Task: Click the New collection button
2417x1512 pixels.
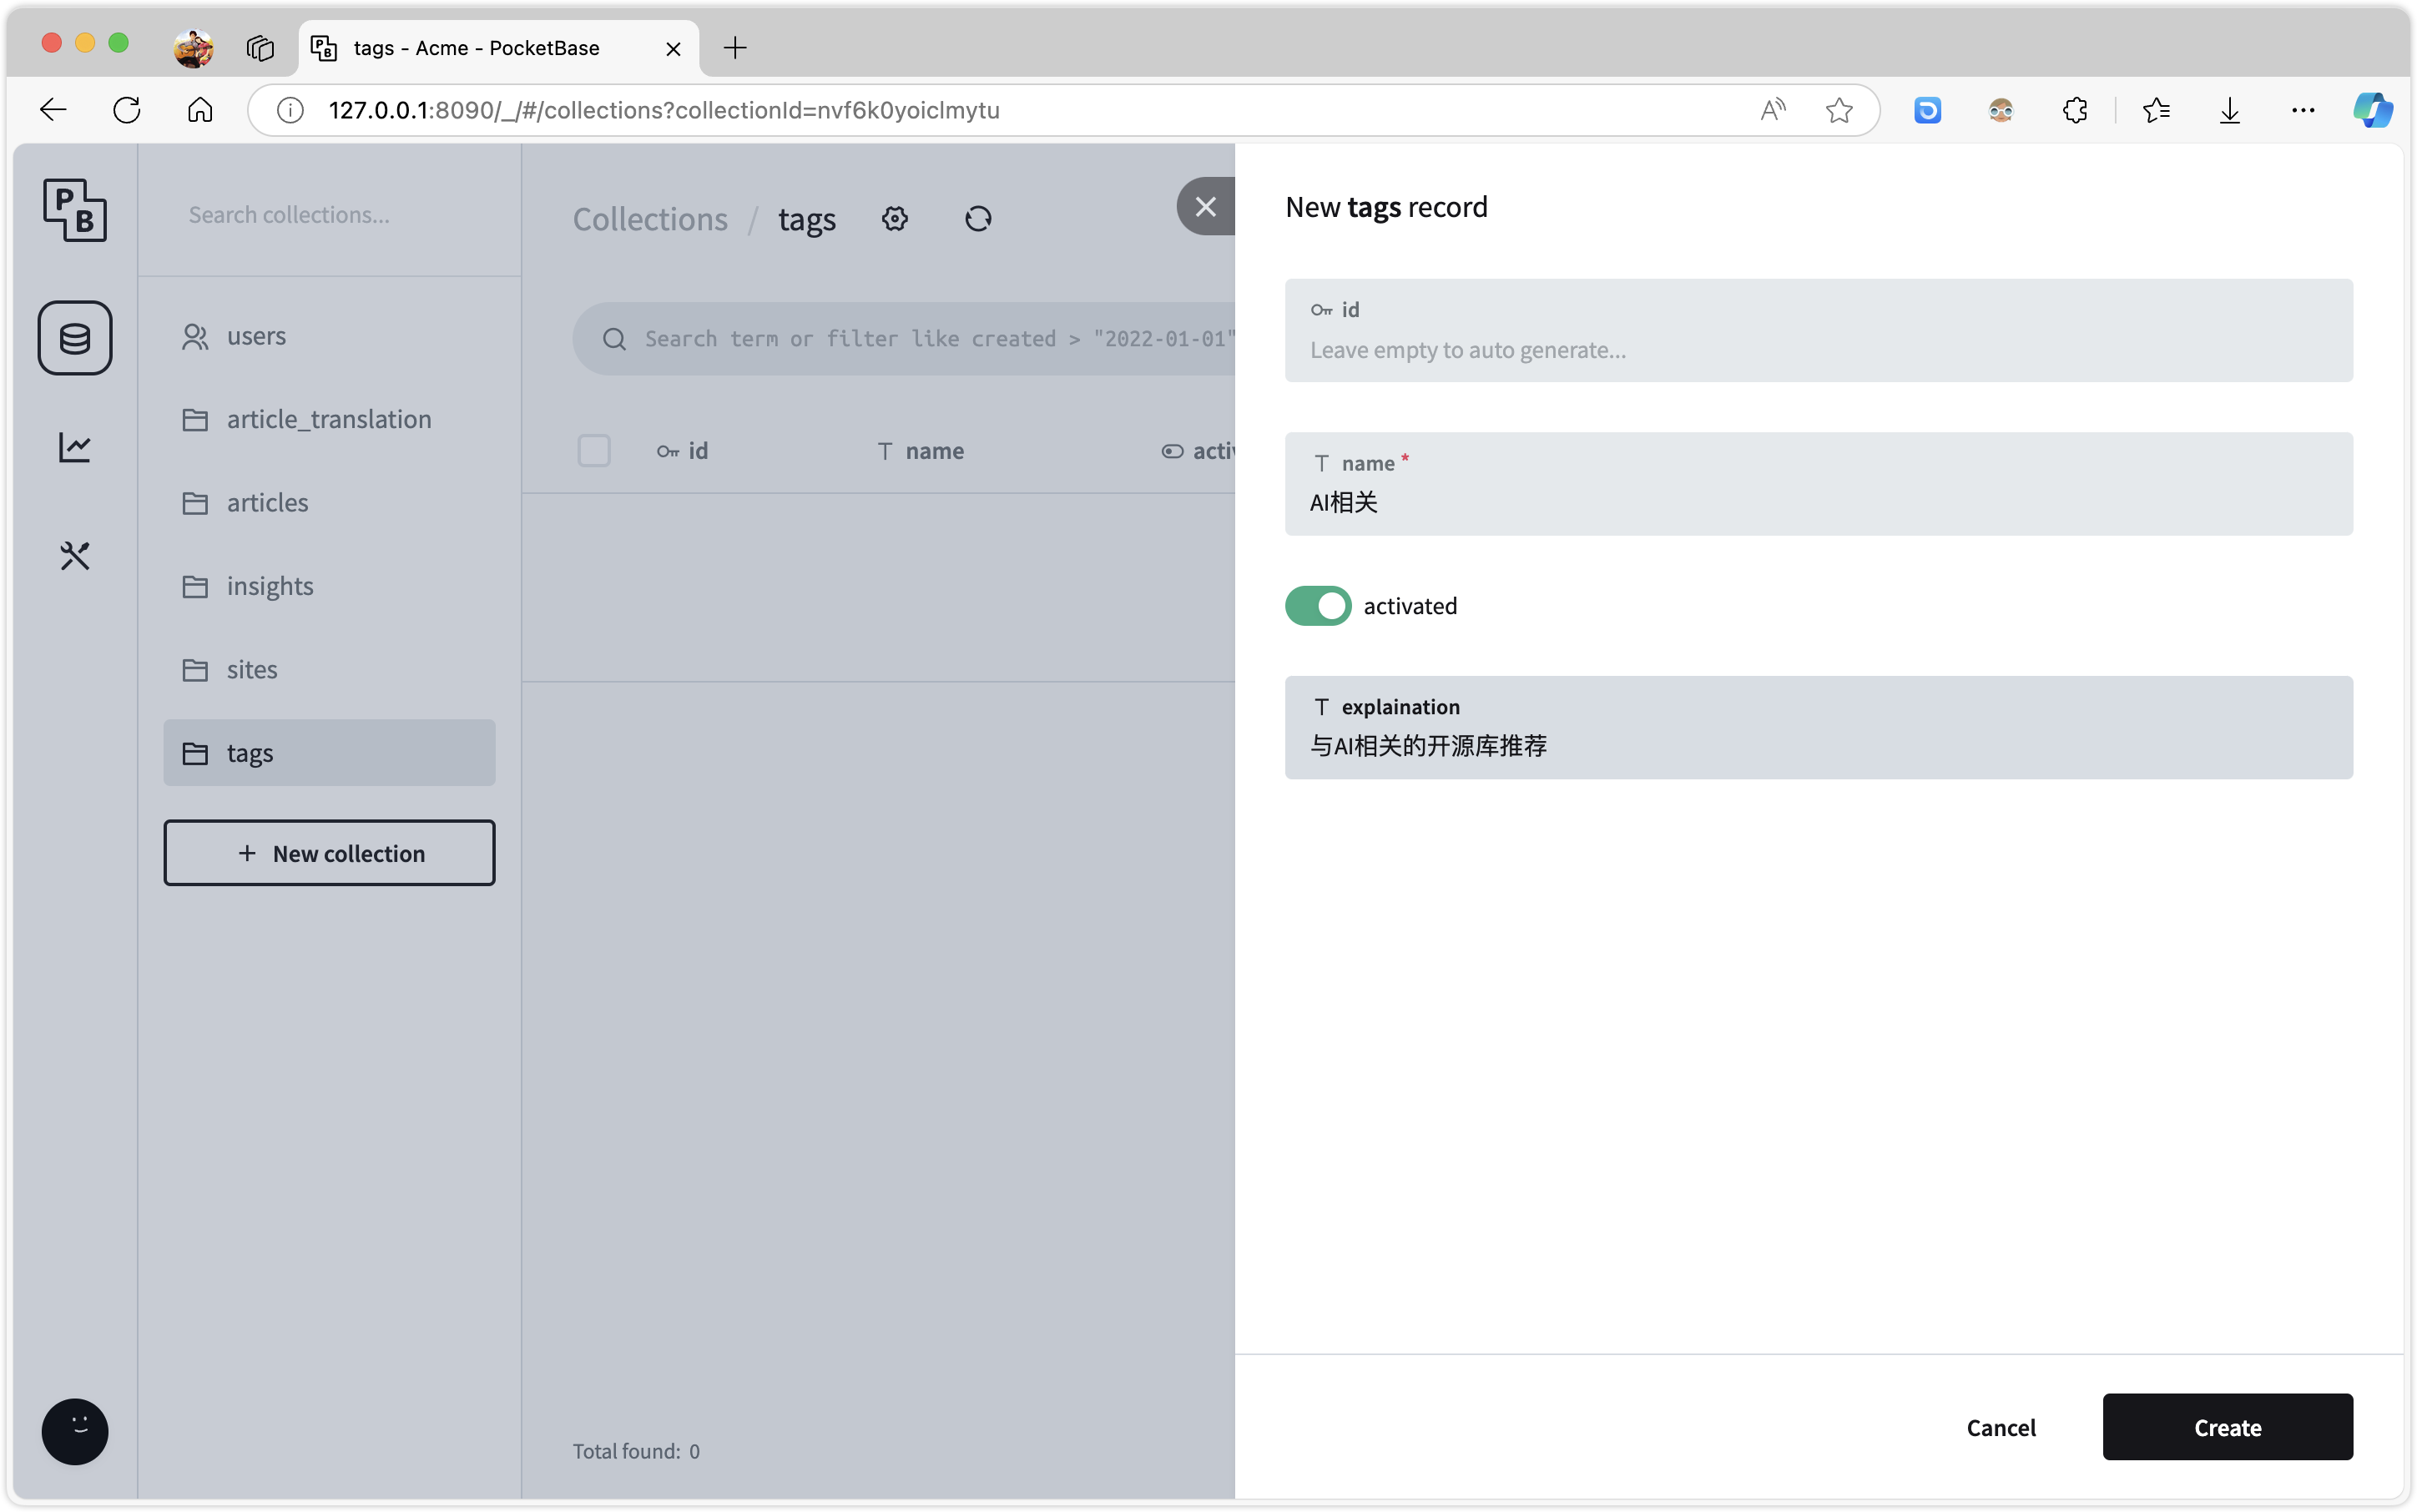Action: (329, 853)
